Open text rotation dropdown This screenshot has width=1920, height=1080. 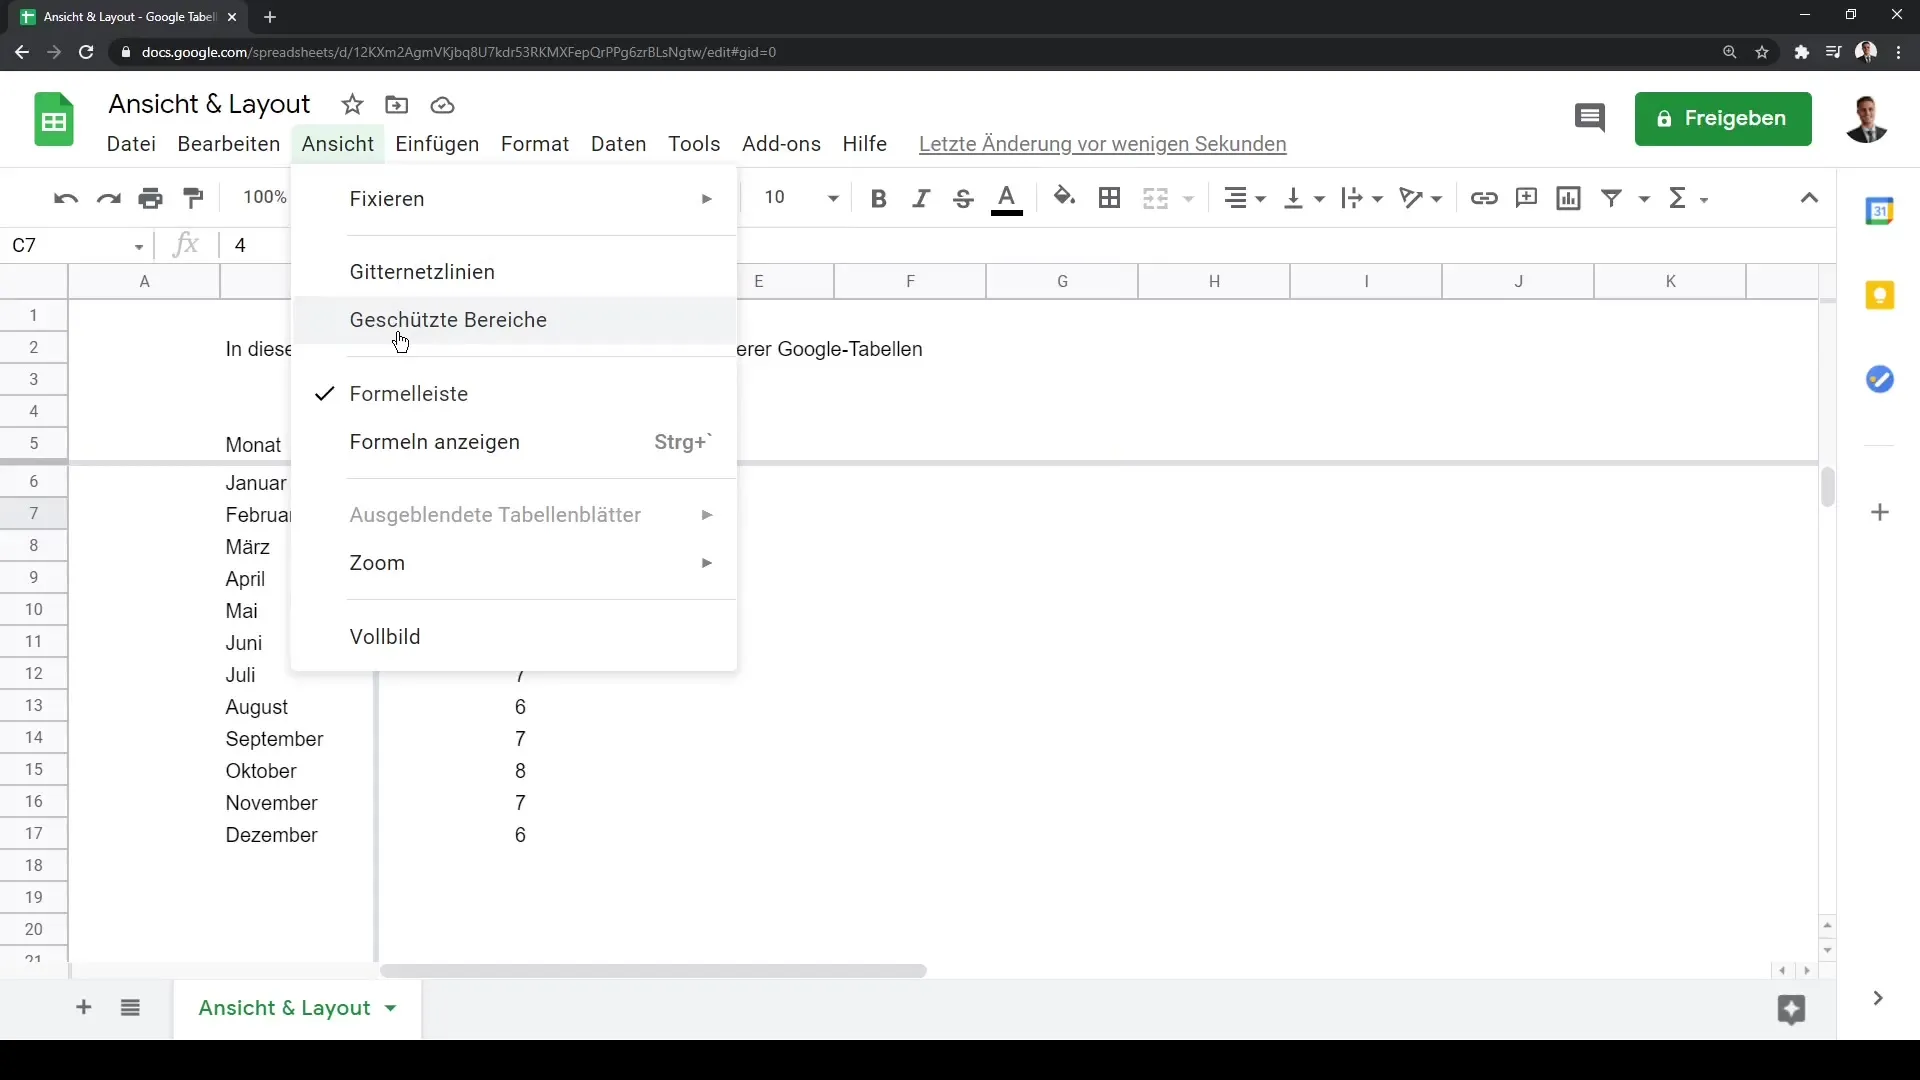1421,198
